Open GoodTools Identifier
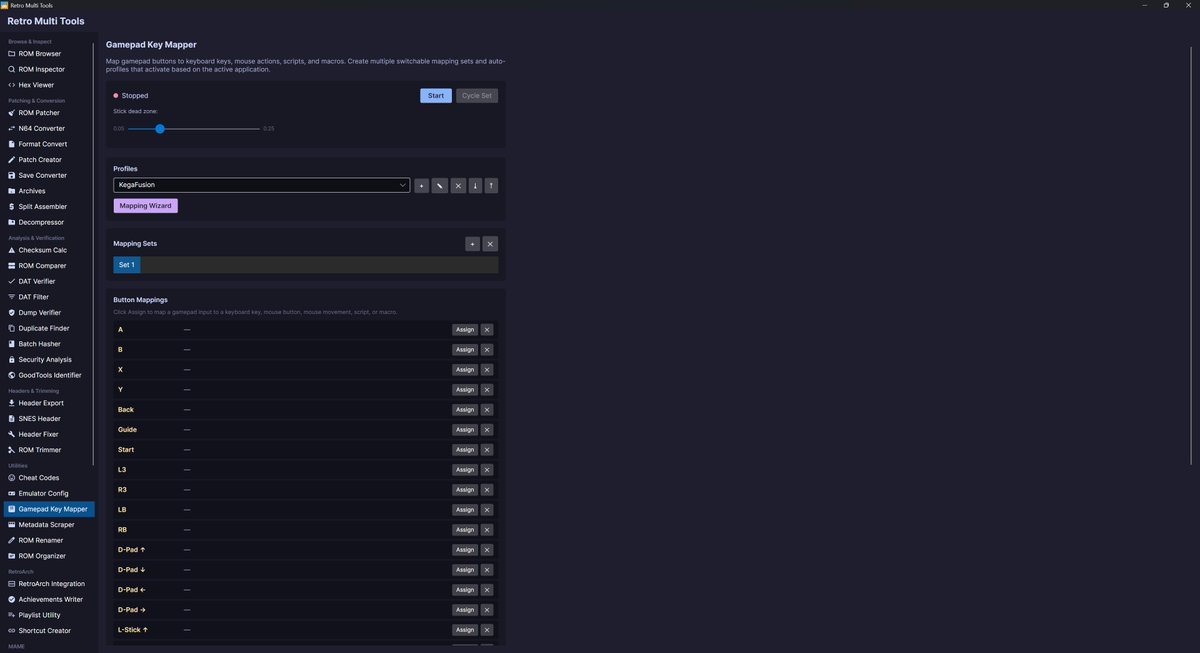1200x653 pixels. tap(49, 375)
